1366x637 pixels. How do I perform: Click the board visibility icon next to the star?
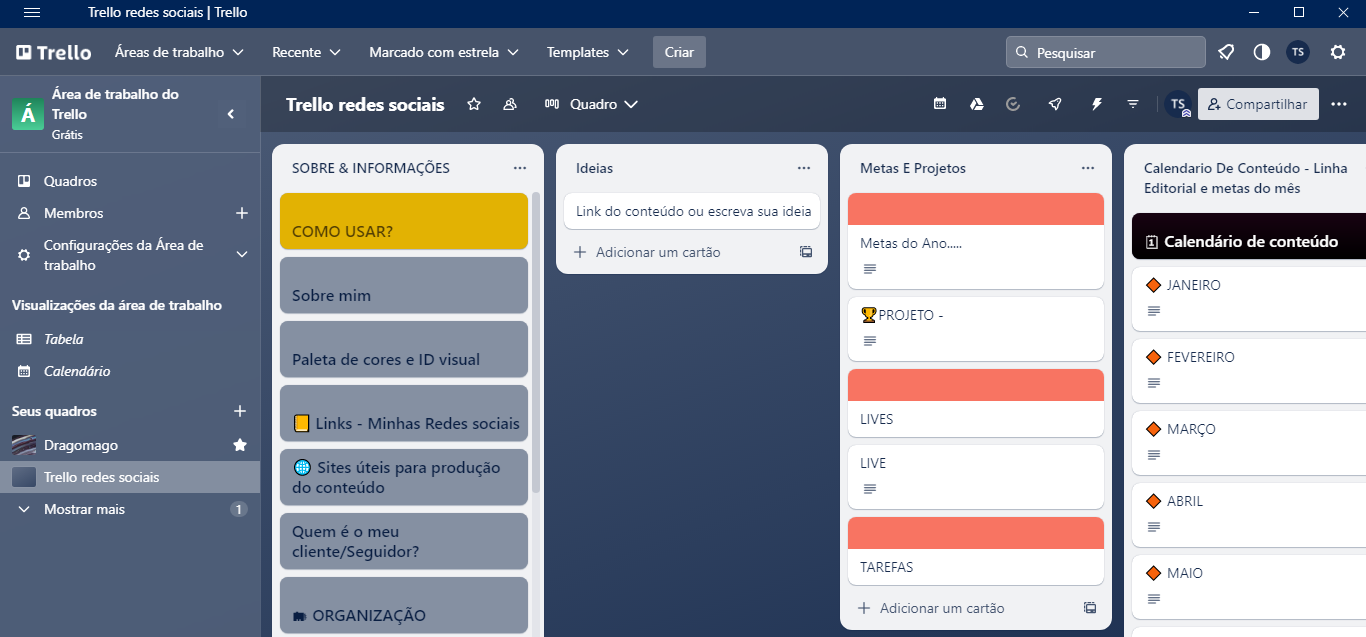tap(510, 104)
